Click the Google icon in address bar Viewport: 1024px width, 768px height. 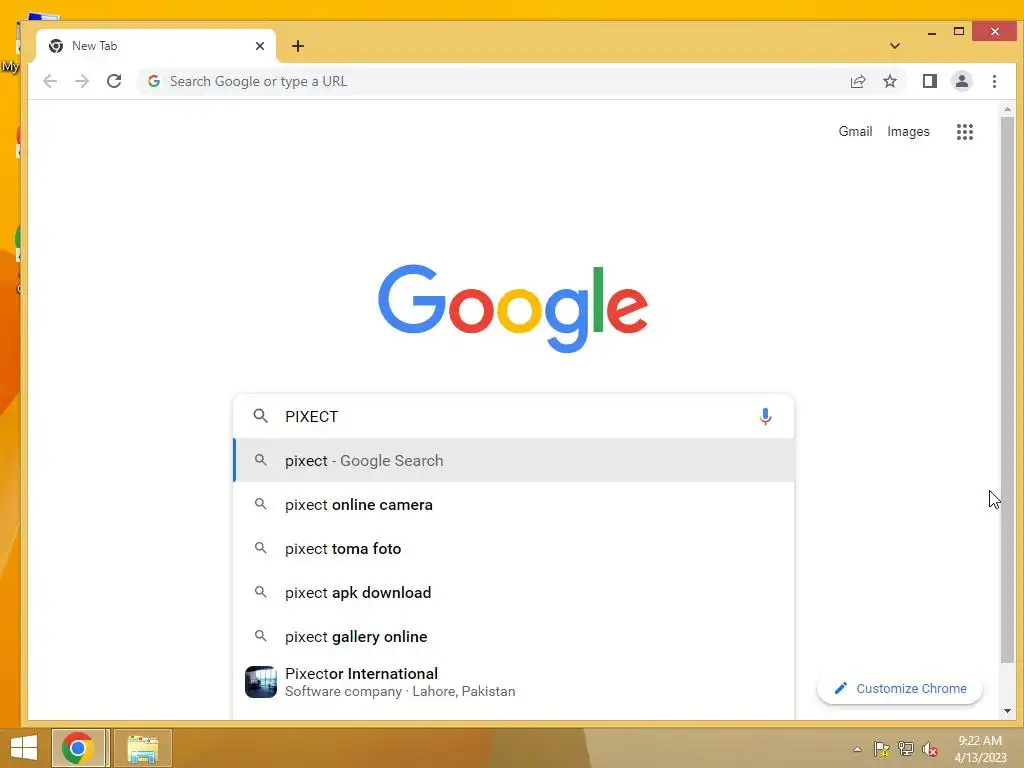(153, 81)
